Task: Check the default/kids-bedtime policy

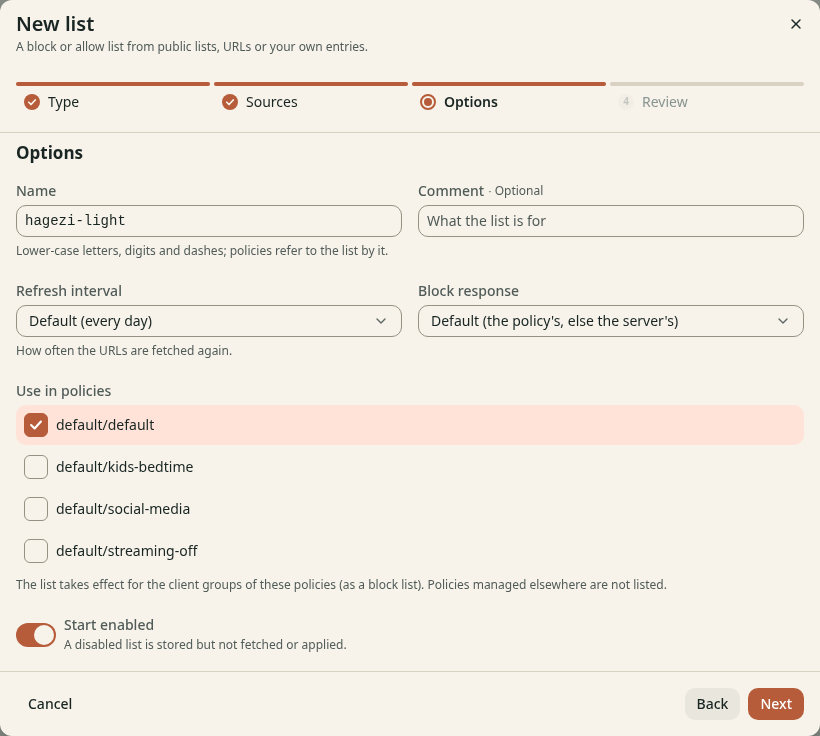Action: 36,467
